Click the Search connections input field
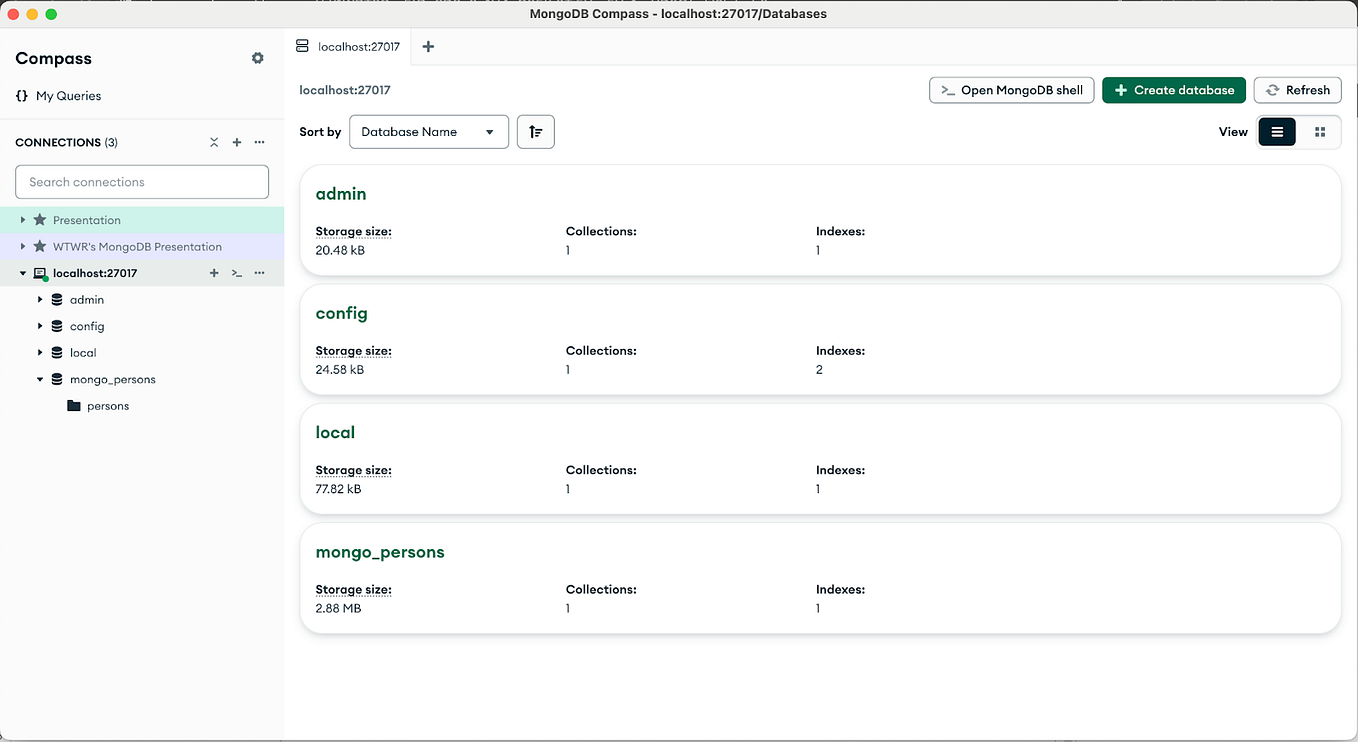Screen dimensions: 1358x742 pyautogui.click(x=141, y=181)
